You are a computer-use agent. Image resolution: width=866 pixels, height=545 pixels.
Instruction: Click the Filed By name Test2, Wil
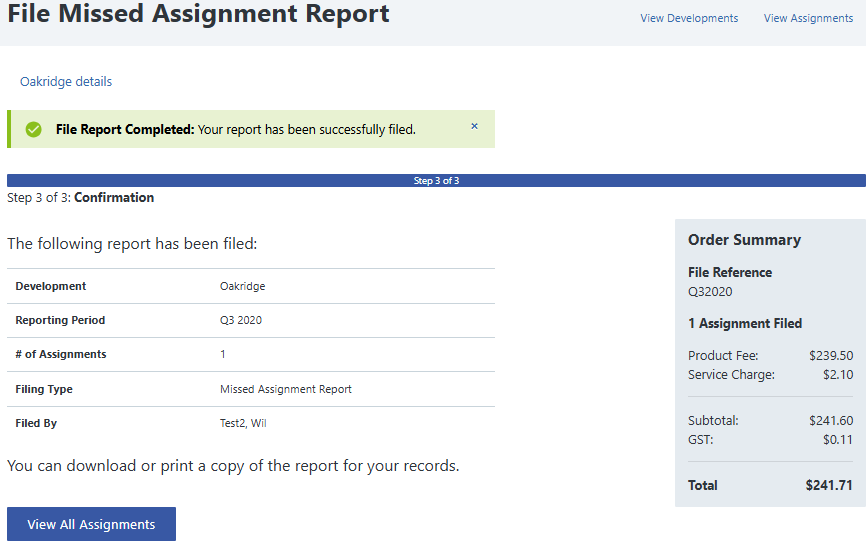[243, 423]
